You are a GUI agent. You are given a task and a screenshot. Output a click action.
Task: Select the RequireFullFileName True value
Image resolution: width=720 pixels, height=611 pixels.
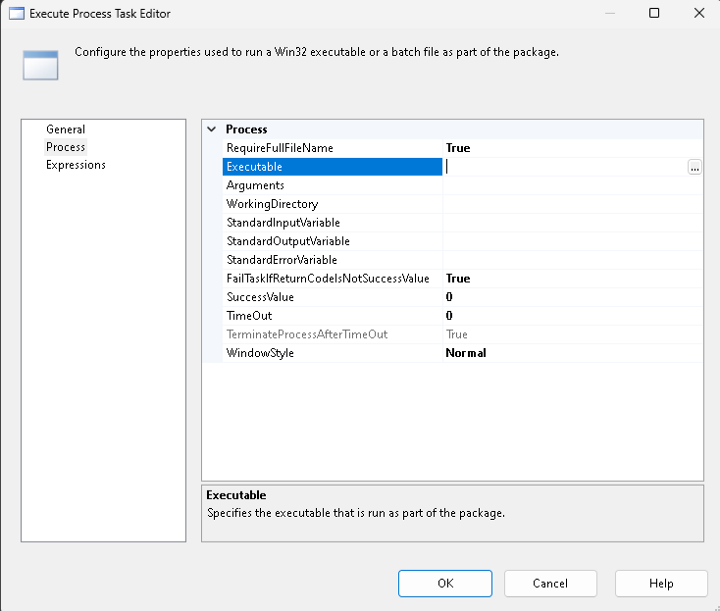point(458,148)
